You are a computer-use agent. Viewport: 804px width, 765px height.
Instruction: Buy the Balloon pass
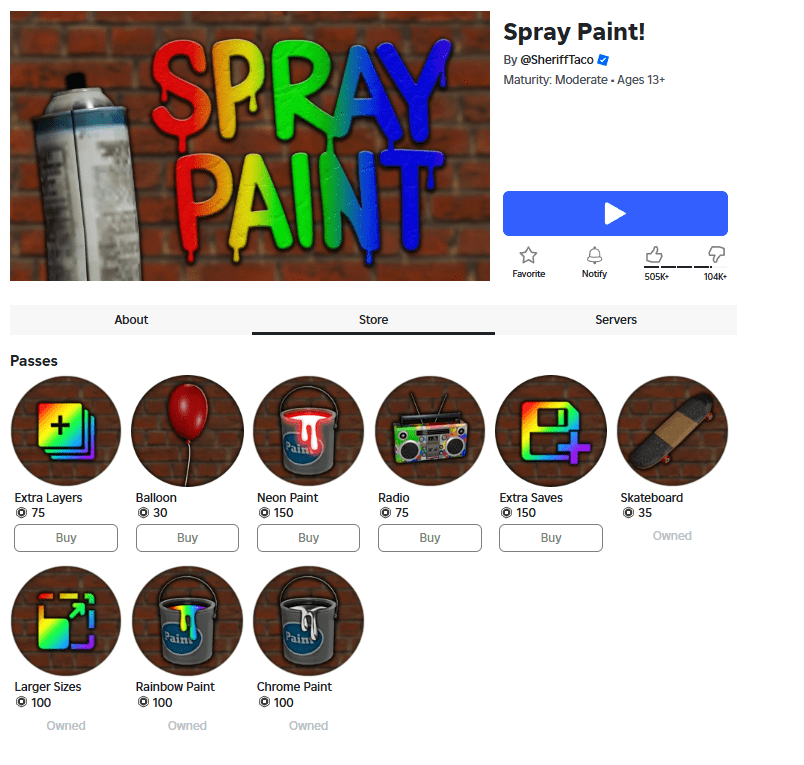[187, 538]
